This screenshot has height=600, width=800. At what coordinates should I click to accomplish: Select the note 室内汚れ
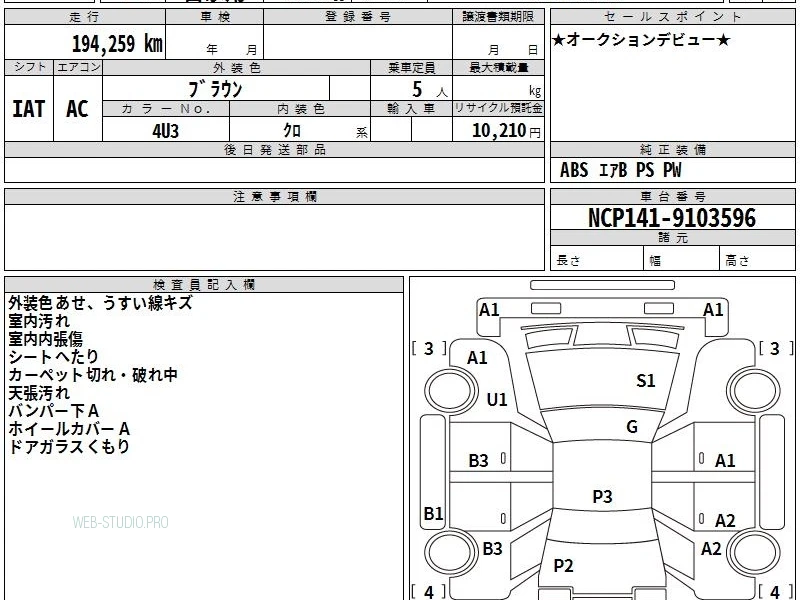39,321
